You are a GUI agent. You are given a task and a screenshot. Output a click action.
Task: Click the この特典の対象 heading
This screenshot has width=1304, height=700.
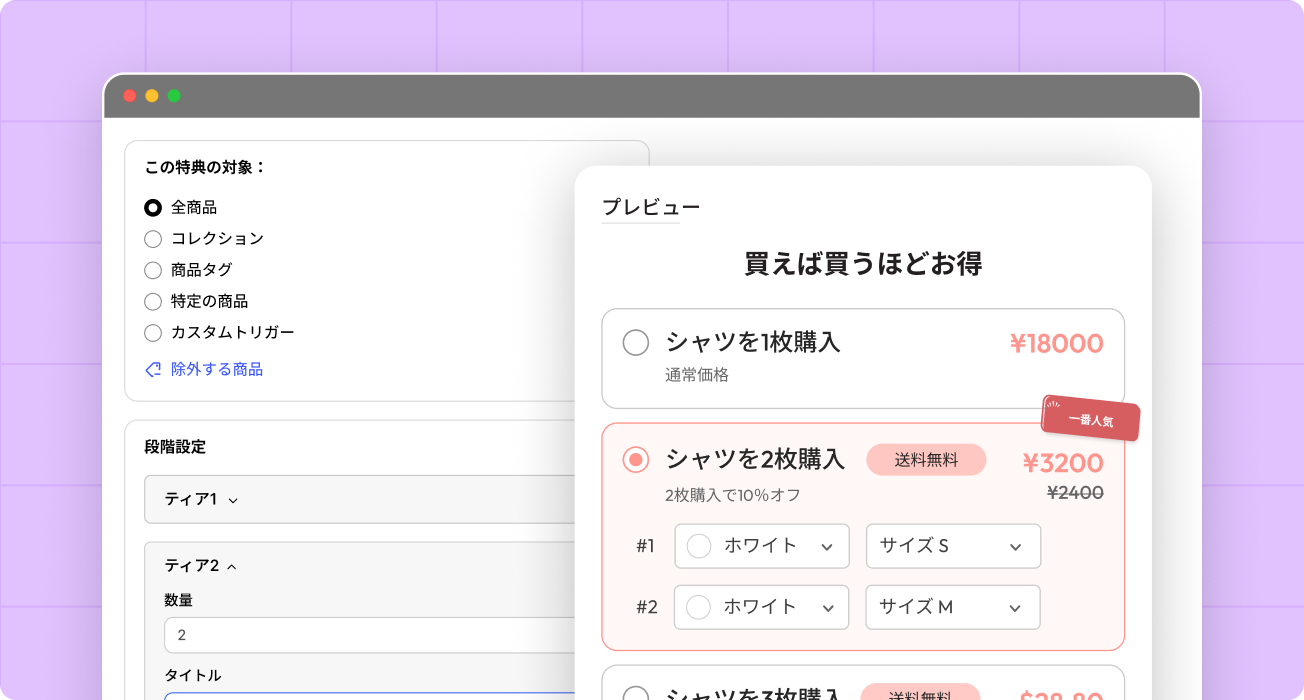[206, 167]
